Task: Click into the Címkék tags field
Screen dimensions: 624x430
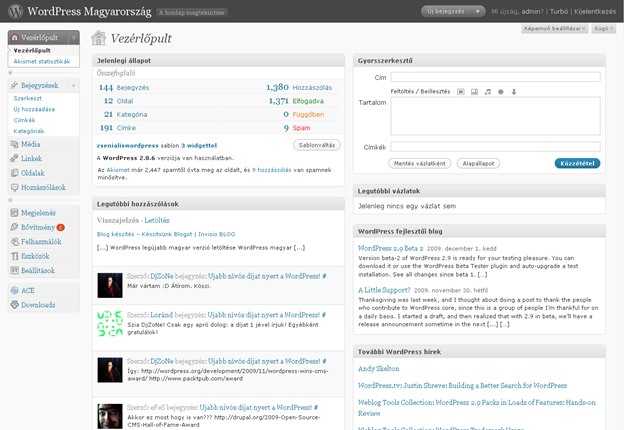Action: (x=495, y=147)
